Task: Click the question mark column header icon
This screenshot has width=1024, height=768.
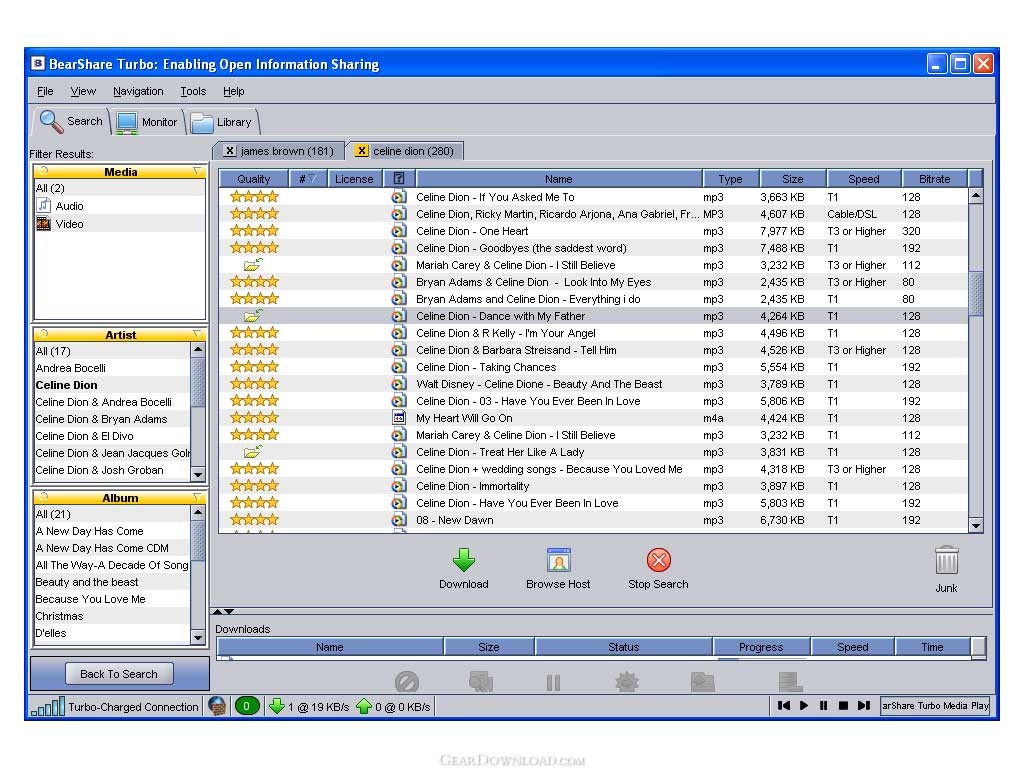Action: (x=399, y=178)
